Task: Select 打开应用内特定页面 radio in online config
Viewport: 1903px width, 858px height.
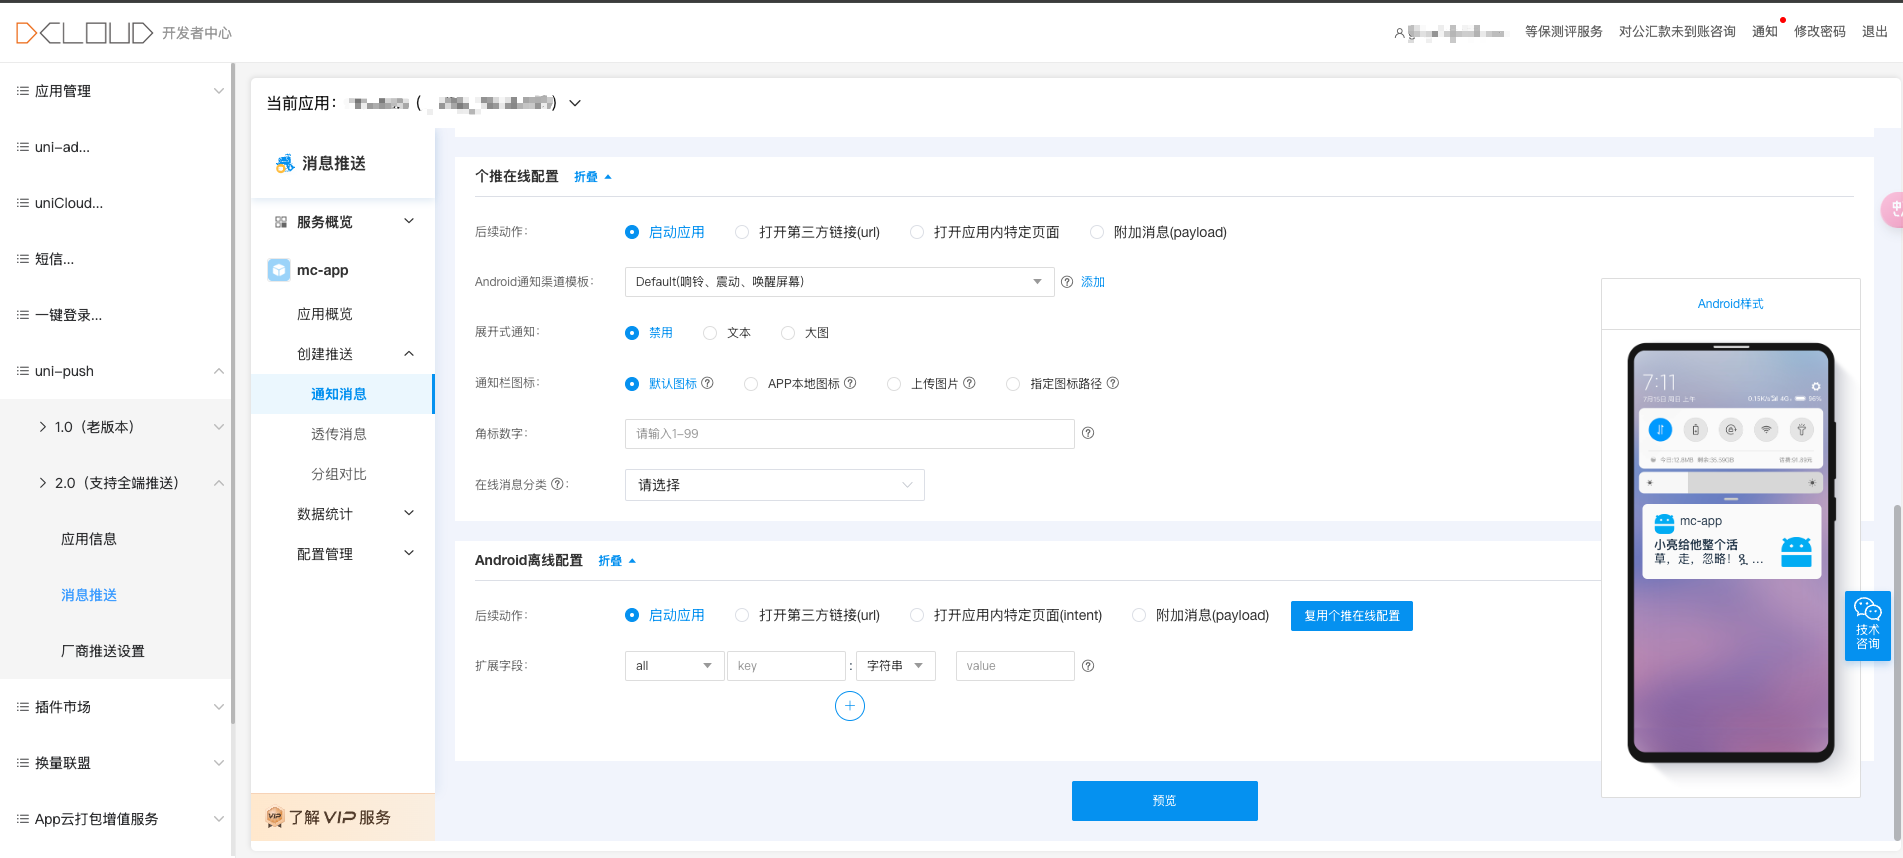Action: tap(917, 232)
